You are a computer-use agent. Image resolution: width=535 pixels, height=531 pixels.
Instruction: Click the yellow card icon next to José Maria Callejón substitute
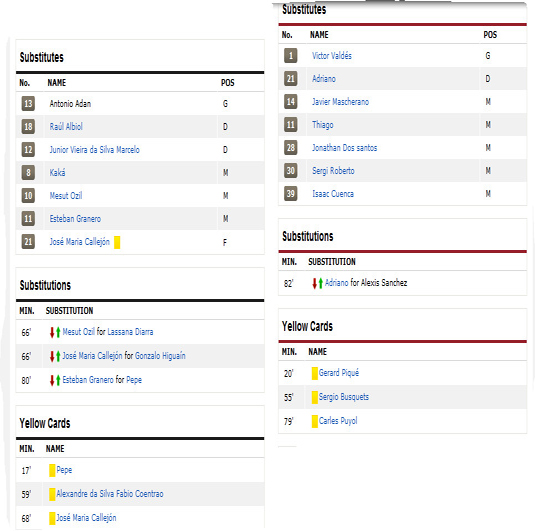pyautogui.click(x=117, y=242)
